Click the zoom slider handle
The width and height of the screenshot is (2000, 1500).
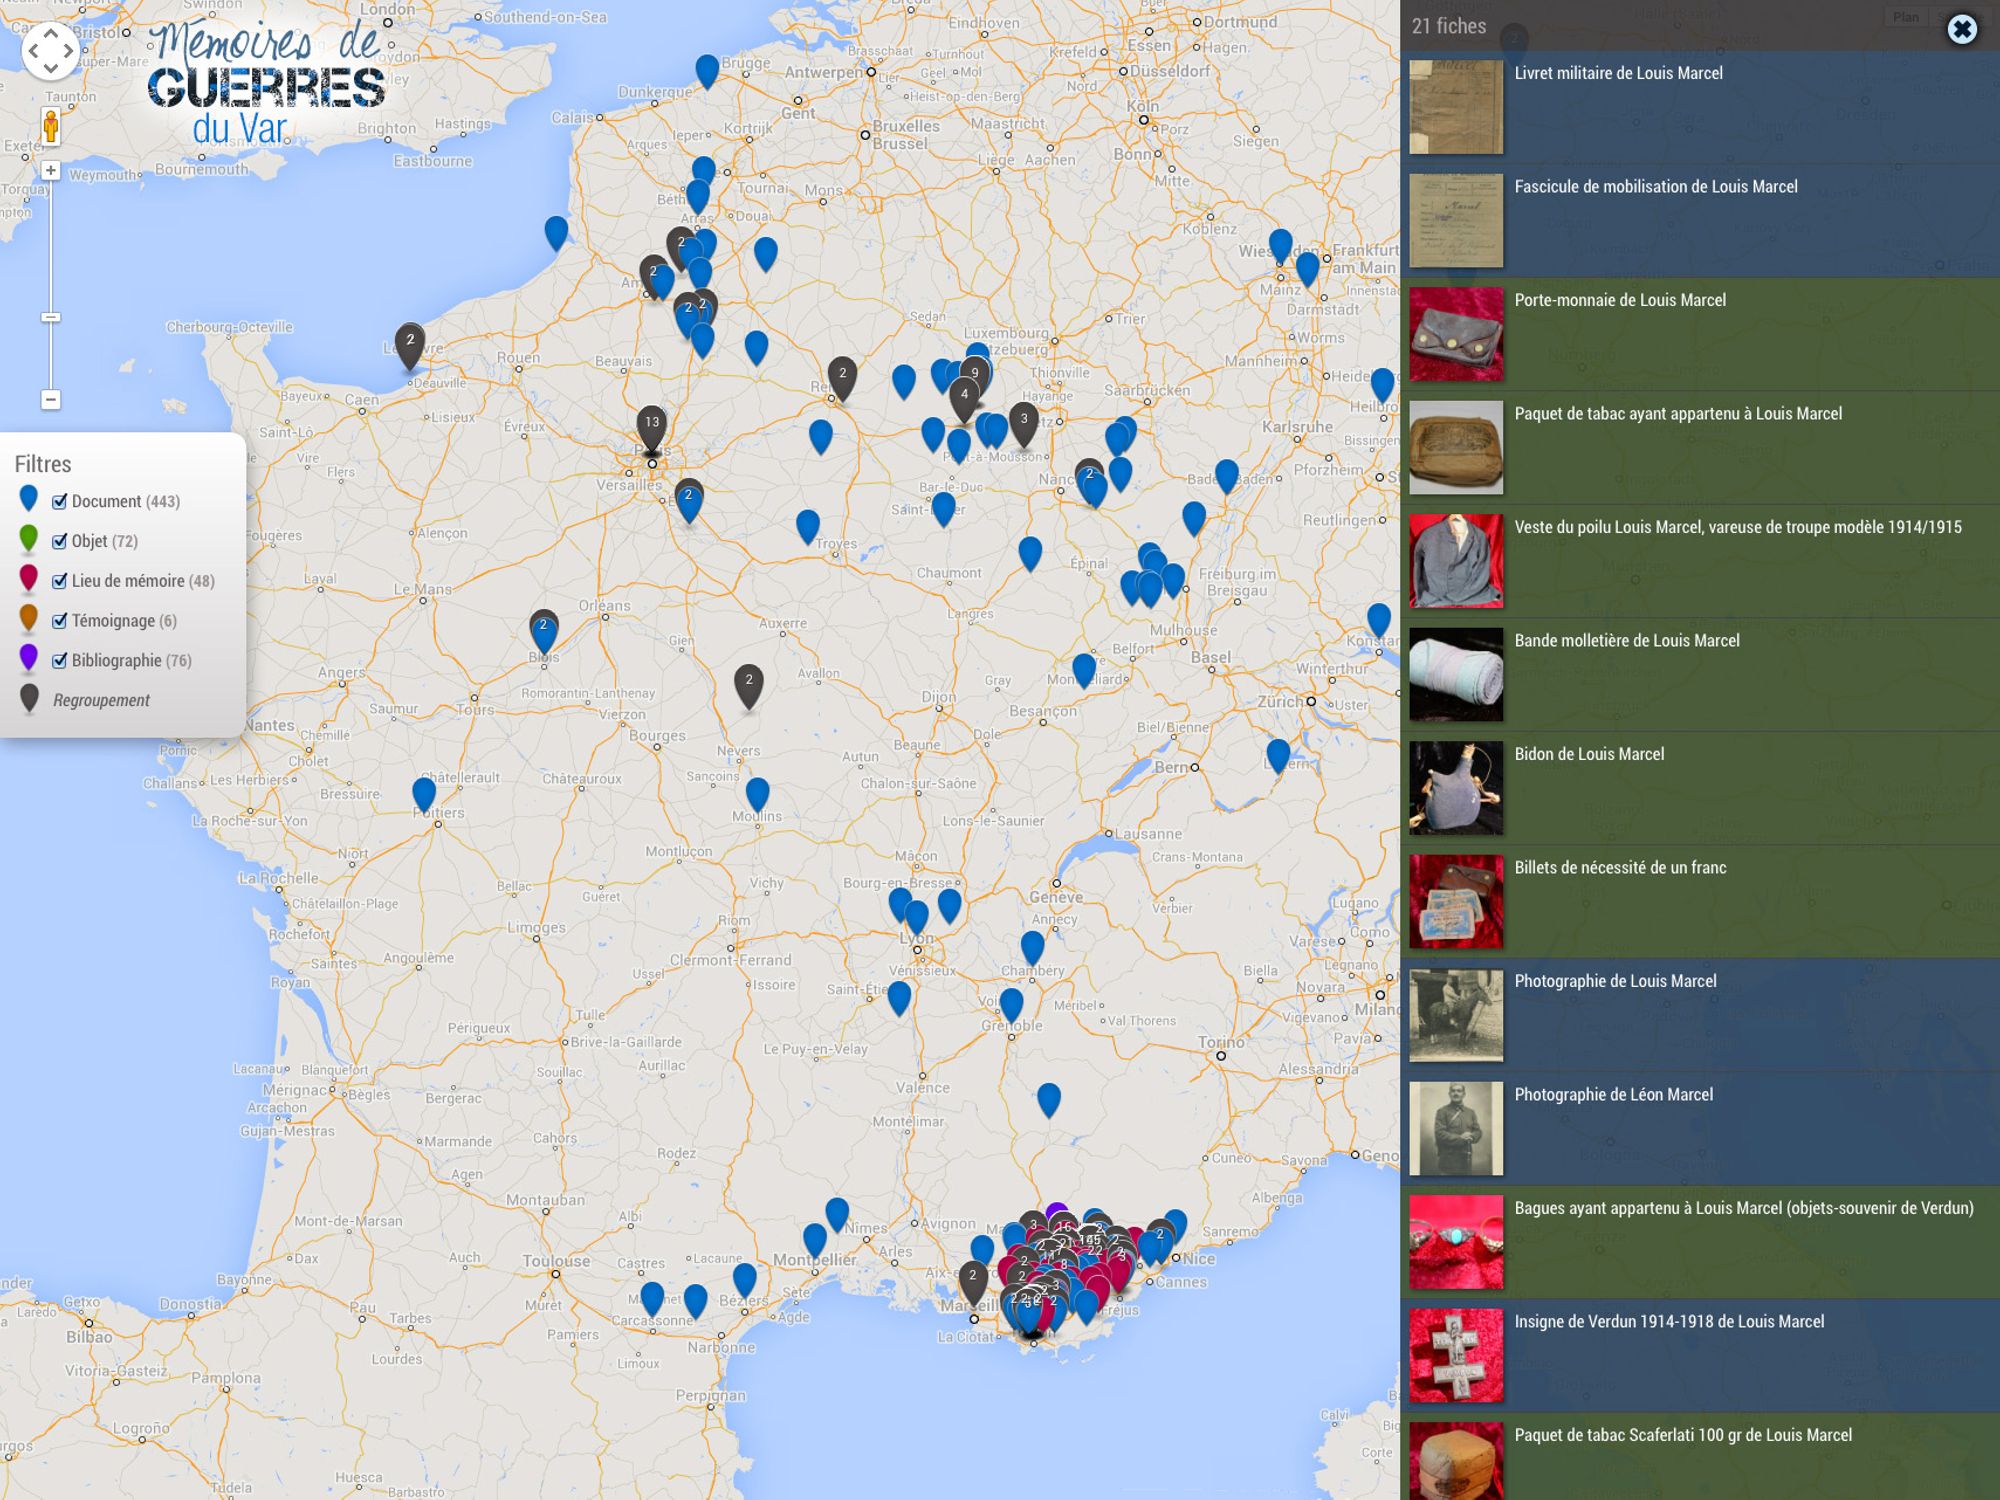click(x=51, y=317)
